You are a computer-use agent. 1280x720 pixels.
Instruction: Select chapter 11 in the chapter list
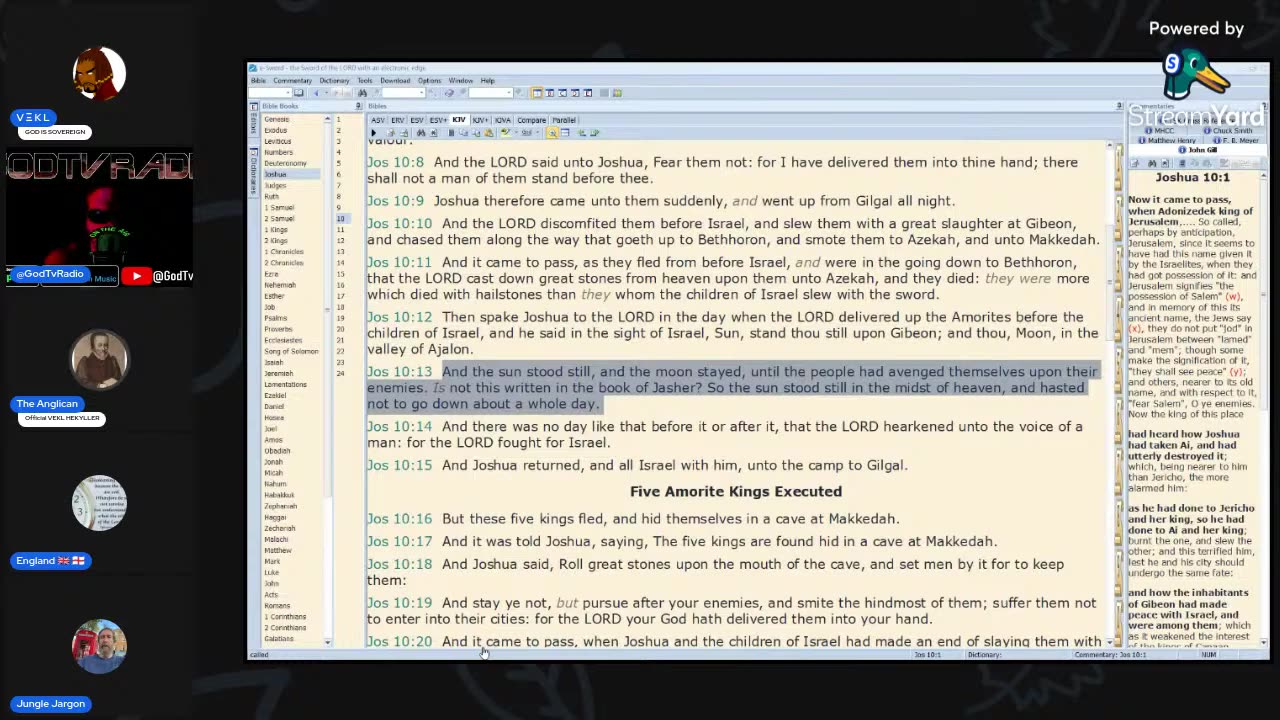[340, 230]
